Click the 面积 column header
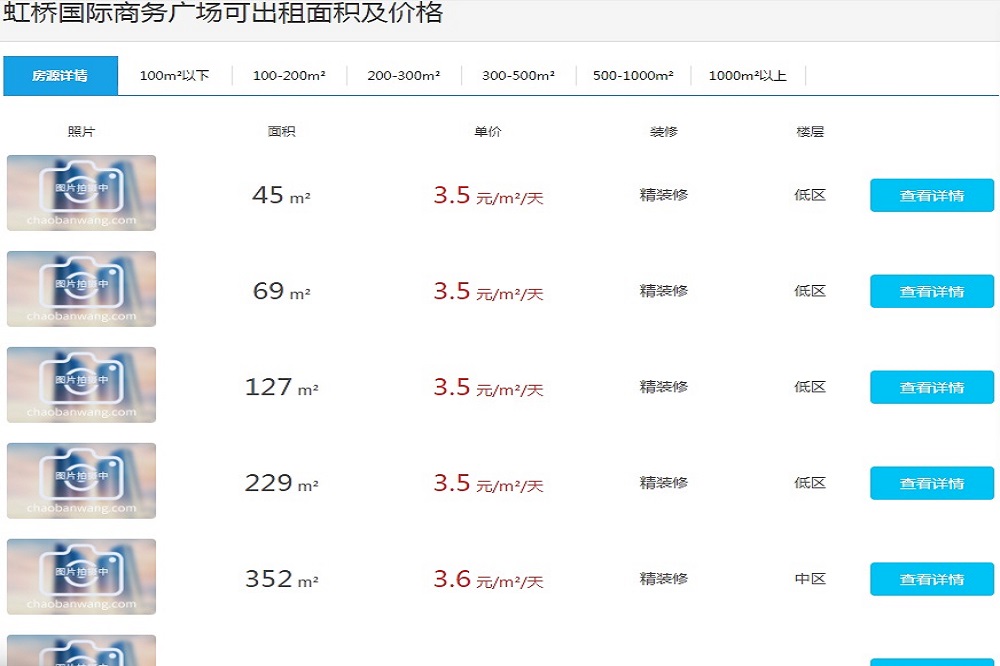This screenshot has height=666, width=1000. 281,131
